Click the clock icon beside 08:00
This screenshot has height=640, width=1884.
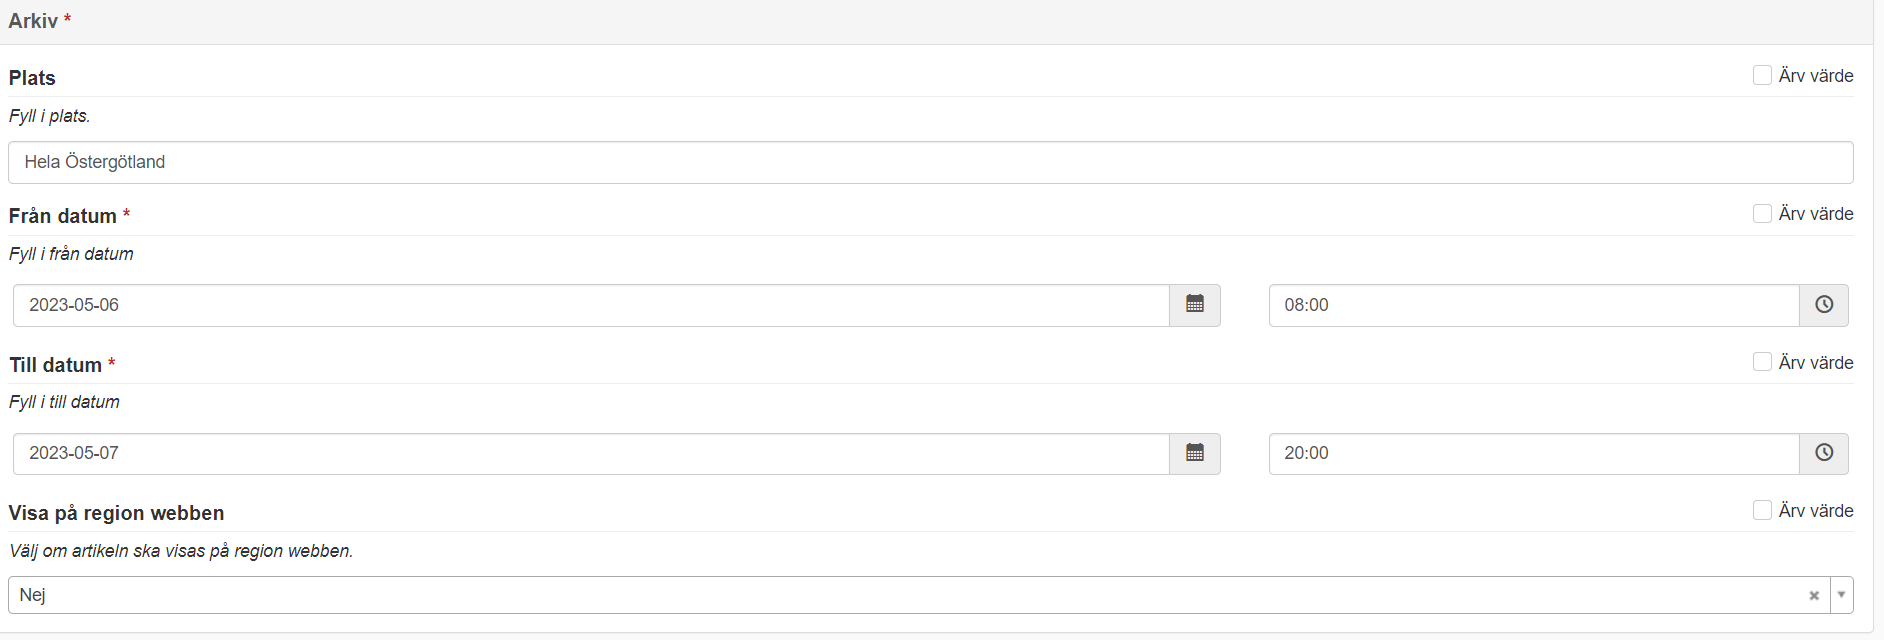(1823, 304)
